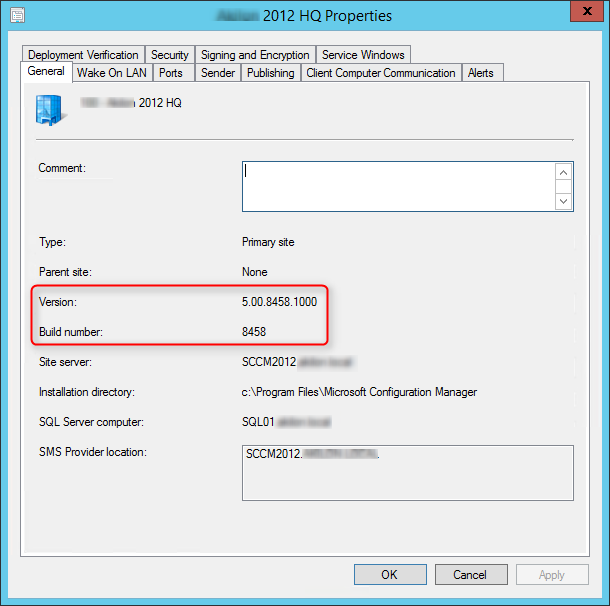Close the Properties dialog window

(587, 11)
